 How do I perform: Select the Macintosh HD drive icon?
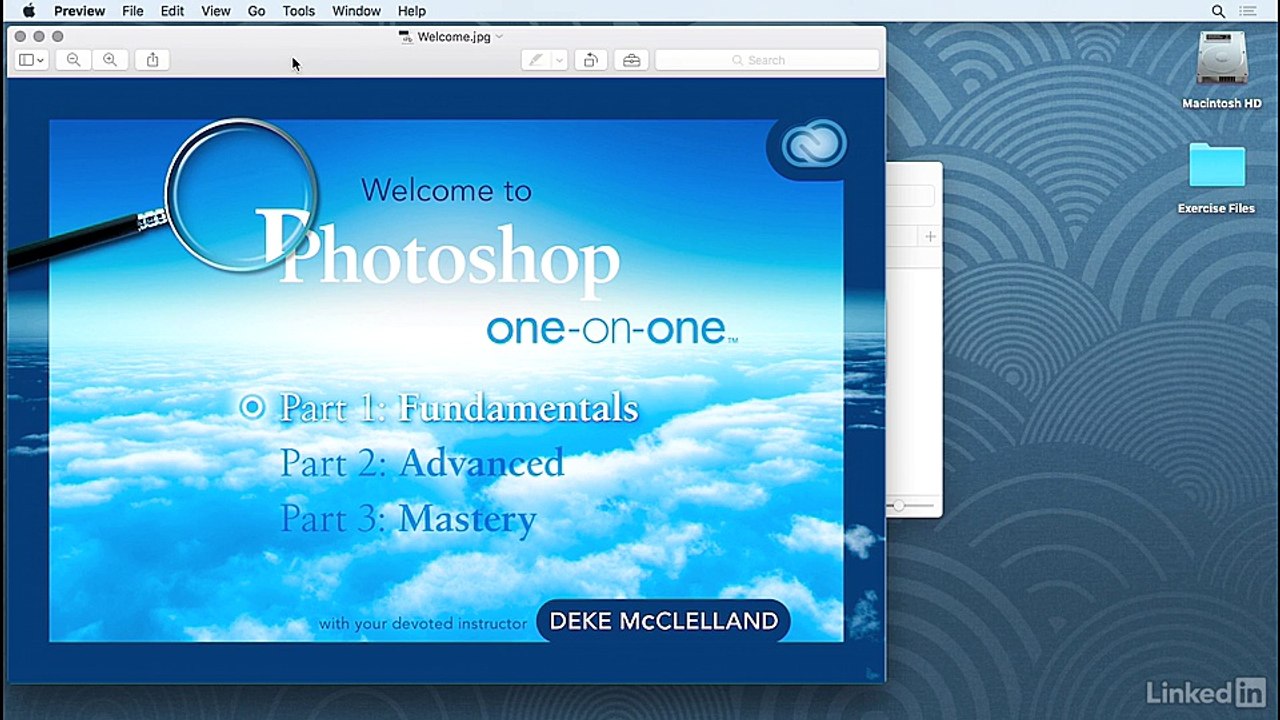click(x=1221, y=58)
